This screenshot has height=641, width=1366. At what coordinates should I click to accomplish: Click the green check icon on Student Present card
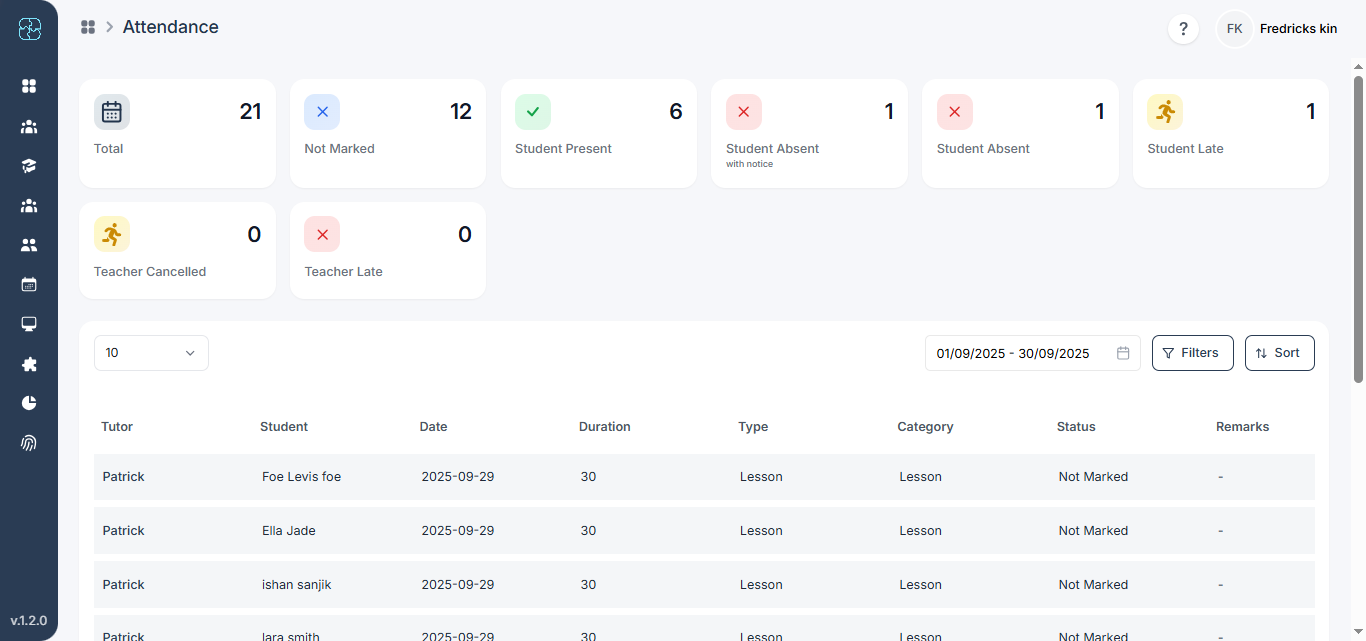[533, 112]
